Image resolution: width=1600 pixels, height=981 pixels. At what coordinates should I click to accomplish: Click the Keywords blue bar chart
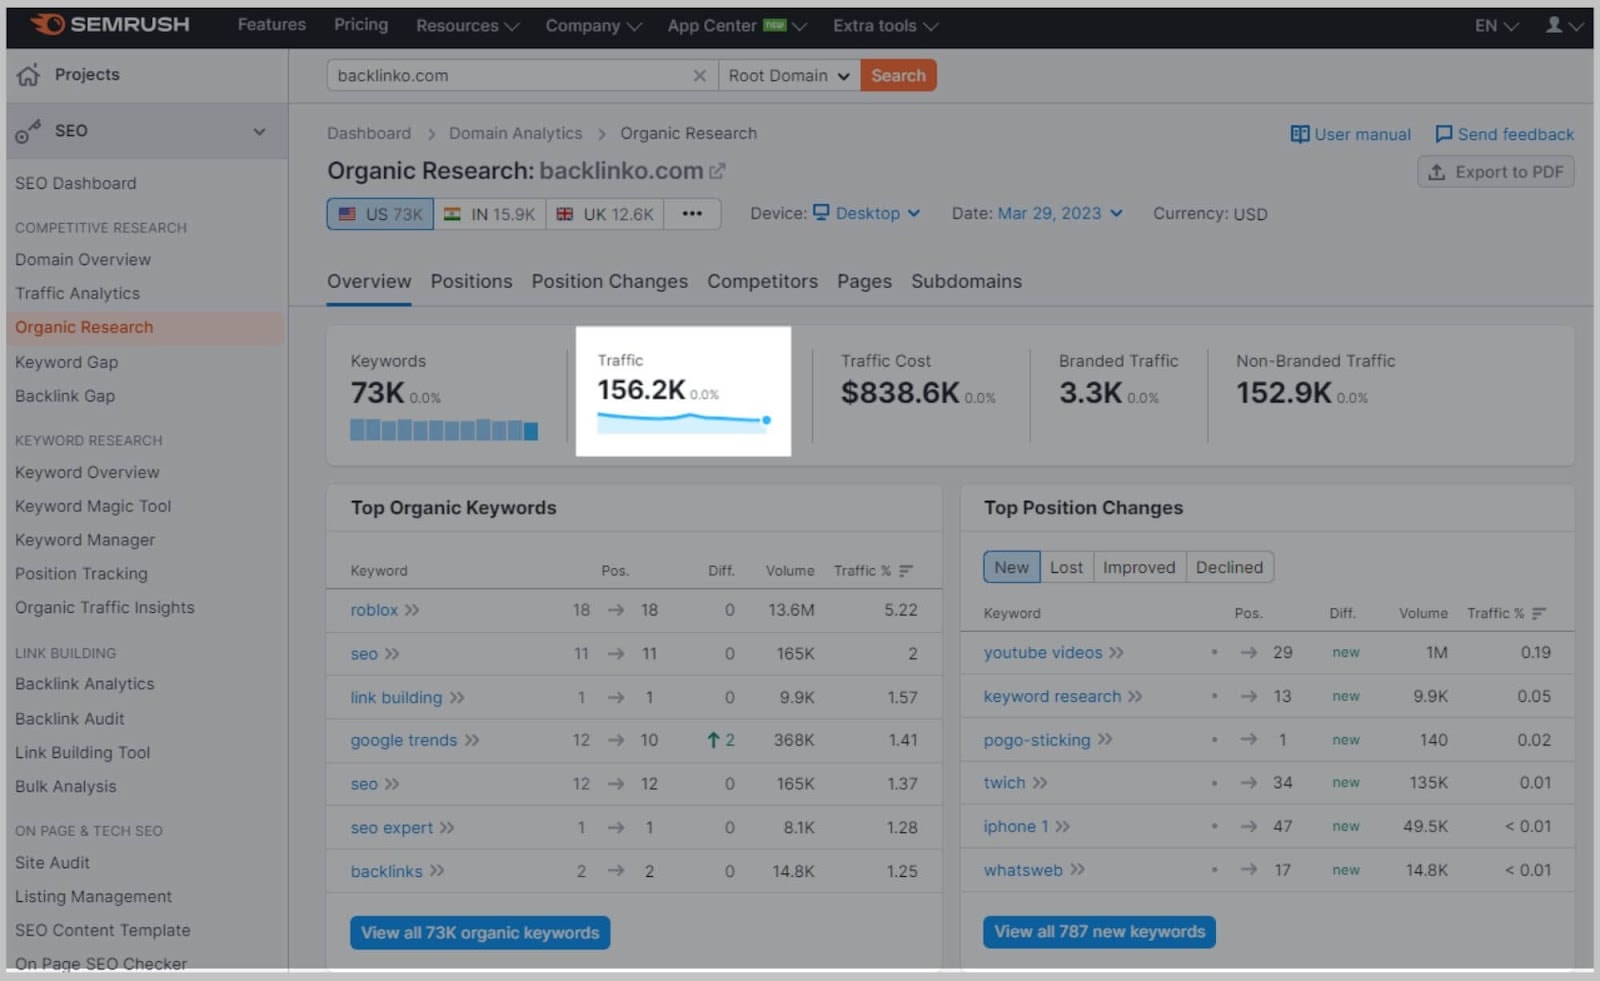click(x=444, y=430)
